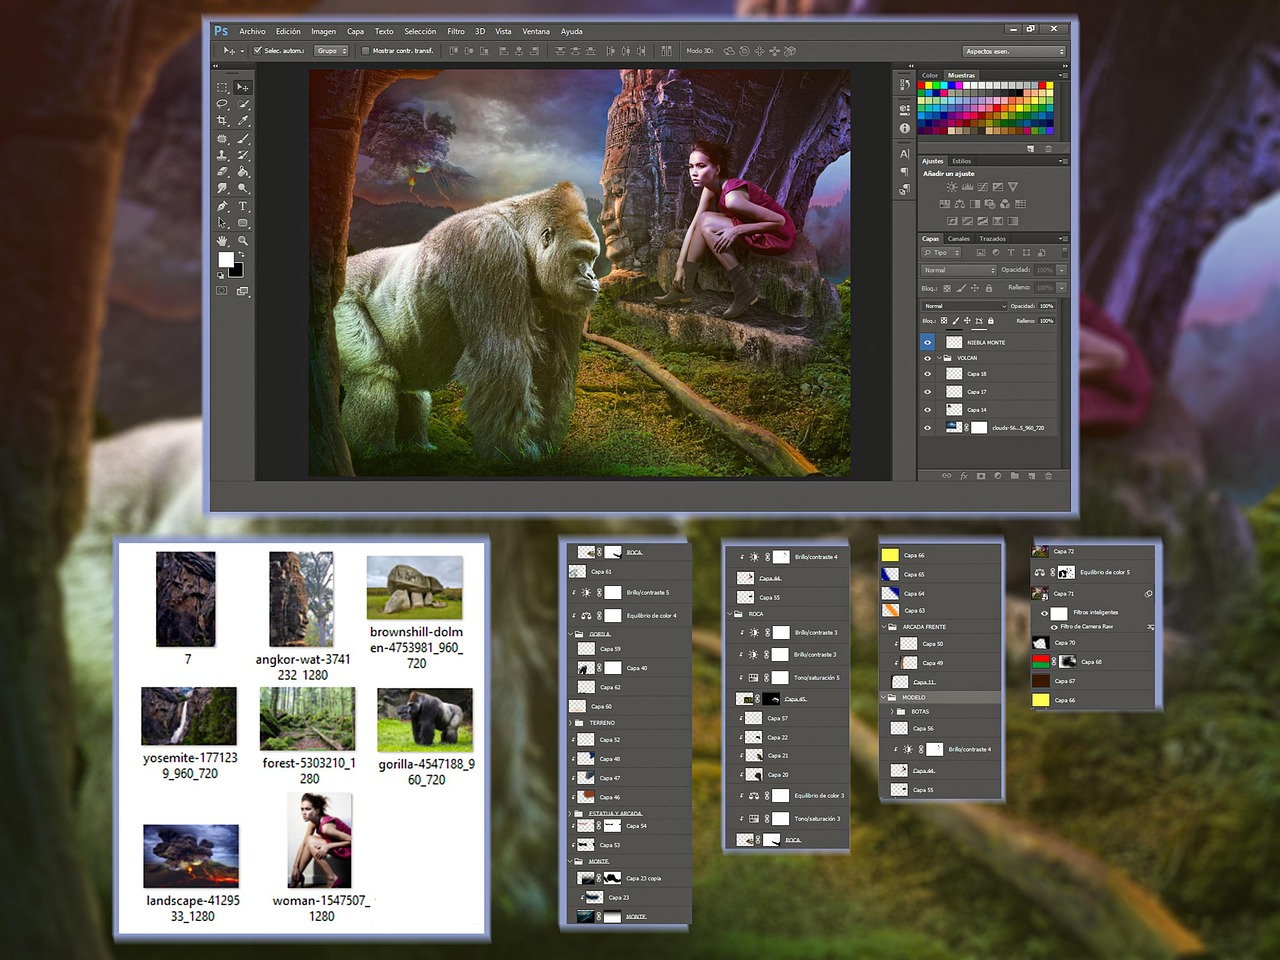The height and width of the screenshot is (960, 1280).
Task: Click the background color swatch
Action: point(237,271)
